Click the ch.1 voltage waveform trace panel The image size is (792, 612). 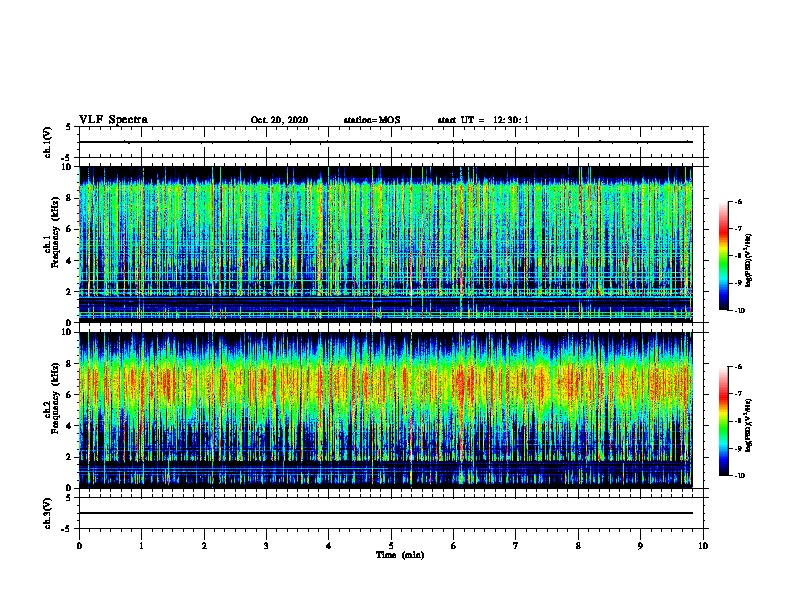(391, 142)
